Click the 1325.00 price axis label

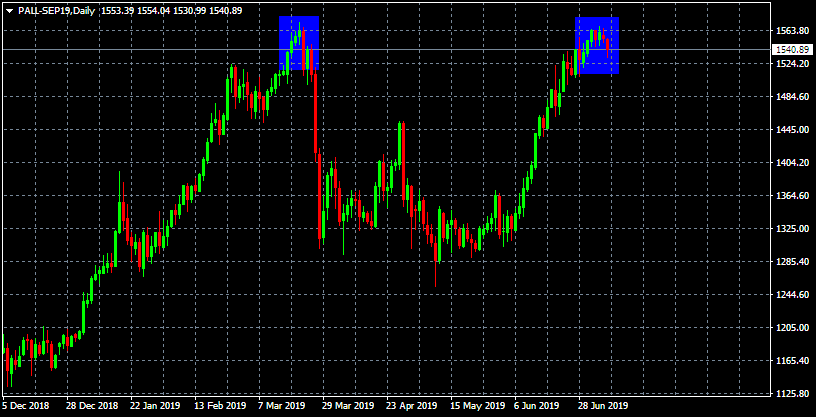coord(792,229)
